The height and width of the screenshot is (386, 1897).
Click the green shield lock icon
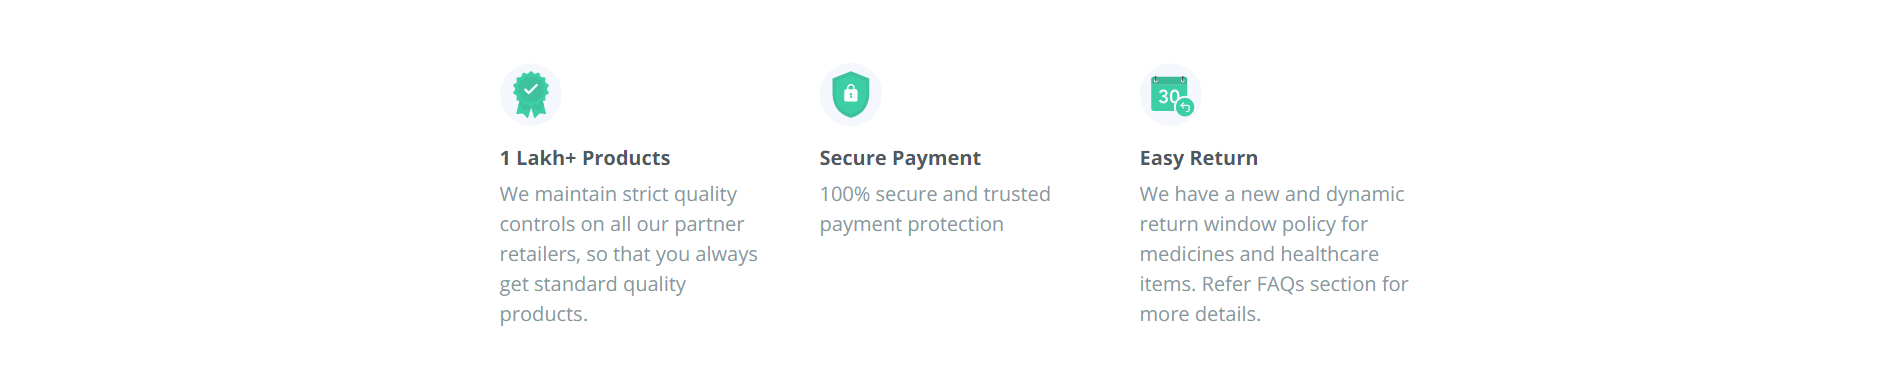[851, 94]
